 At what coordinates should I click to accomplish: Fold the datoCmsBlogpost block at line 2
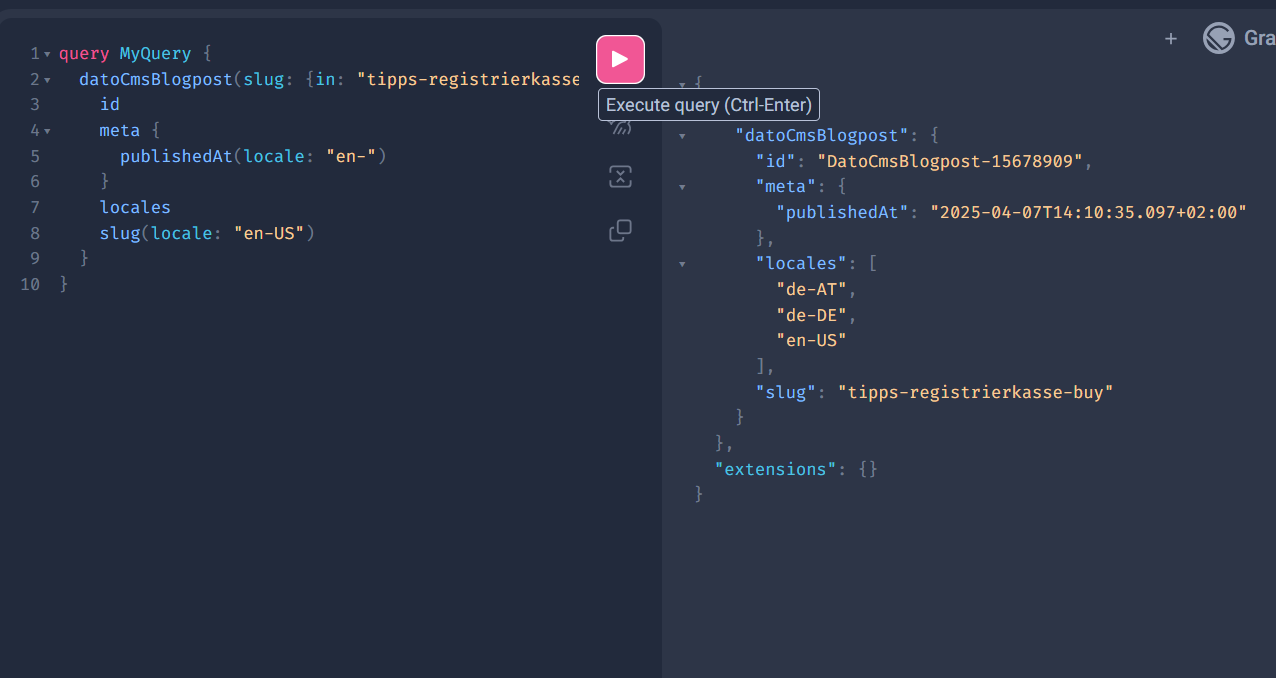47,80
